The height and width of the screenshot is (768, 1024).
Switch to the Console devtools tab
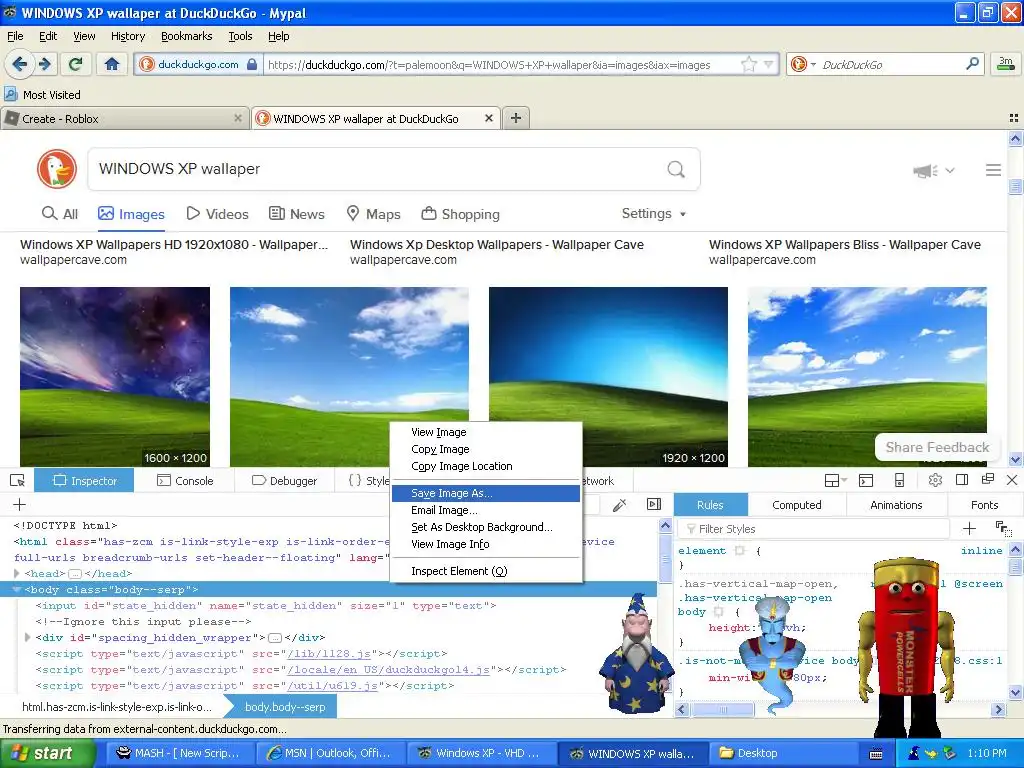[x=185, y=481]
